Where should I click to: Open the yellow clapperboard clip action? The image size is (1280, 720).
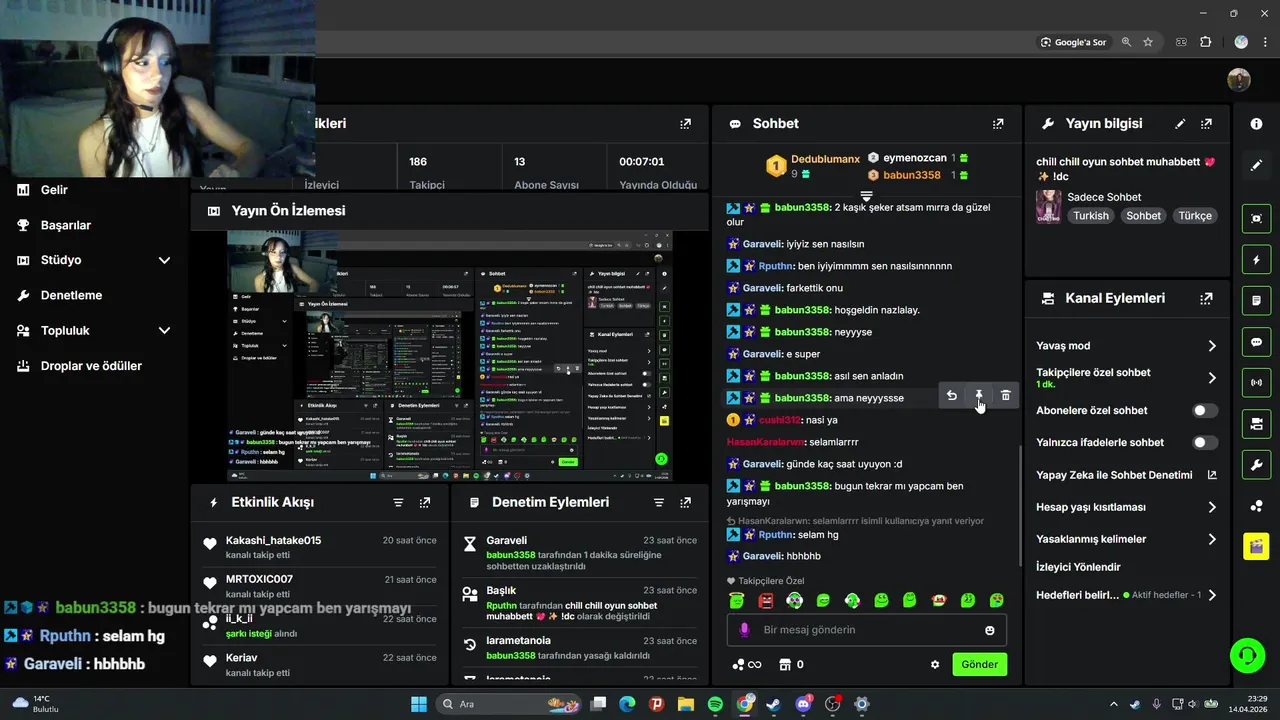[x=1256, y=546]
